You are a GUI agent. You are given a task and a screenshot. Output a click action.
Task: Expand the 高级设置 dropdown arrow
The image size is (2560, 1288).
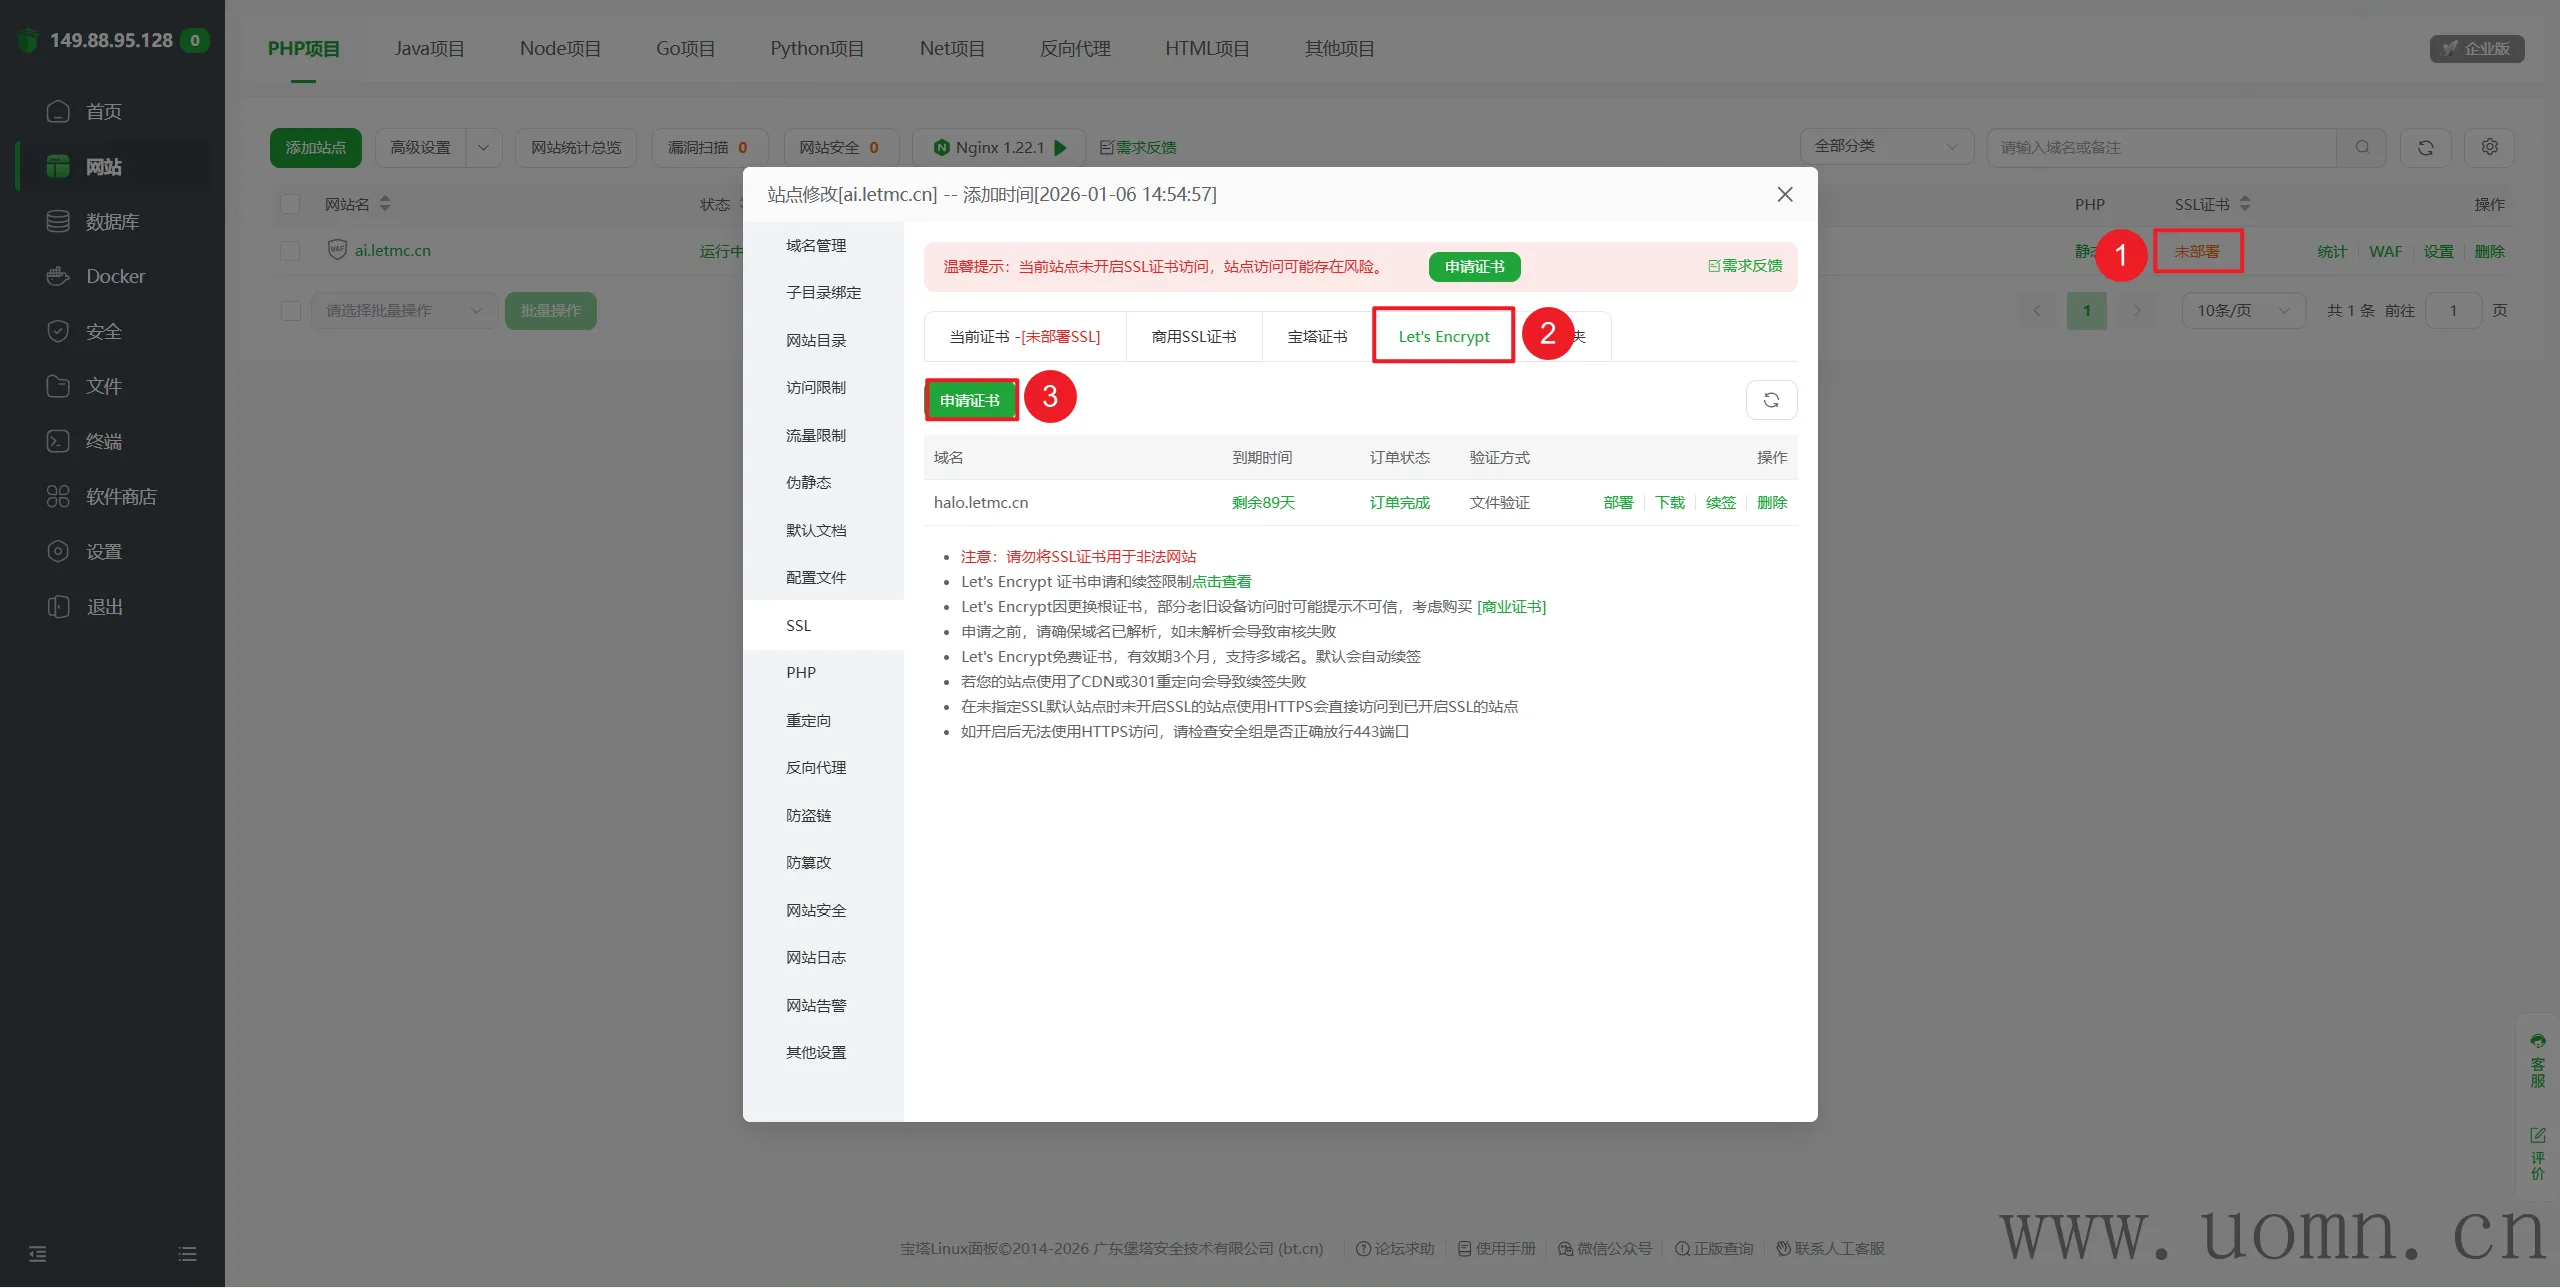(x=483, y=147)
